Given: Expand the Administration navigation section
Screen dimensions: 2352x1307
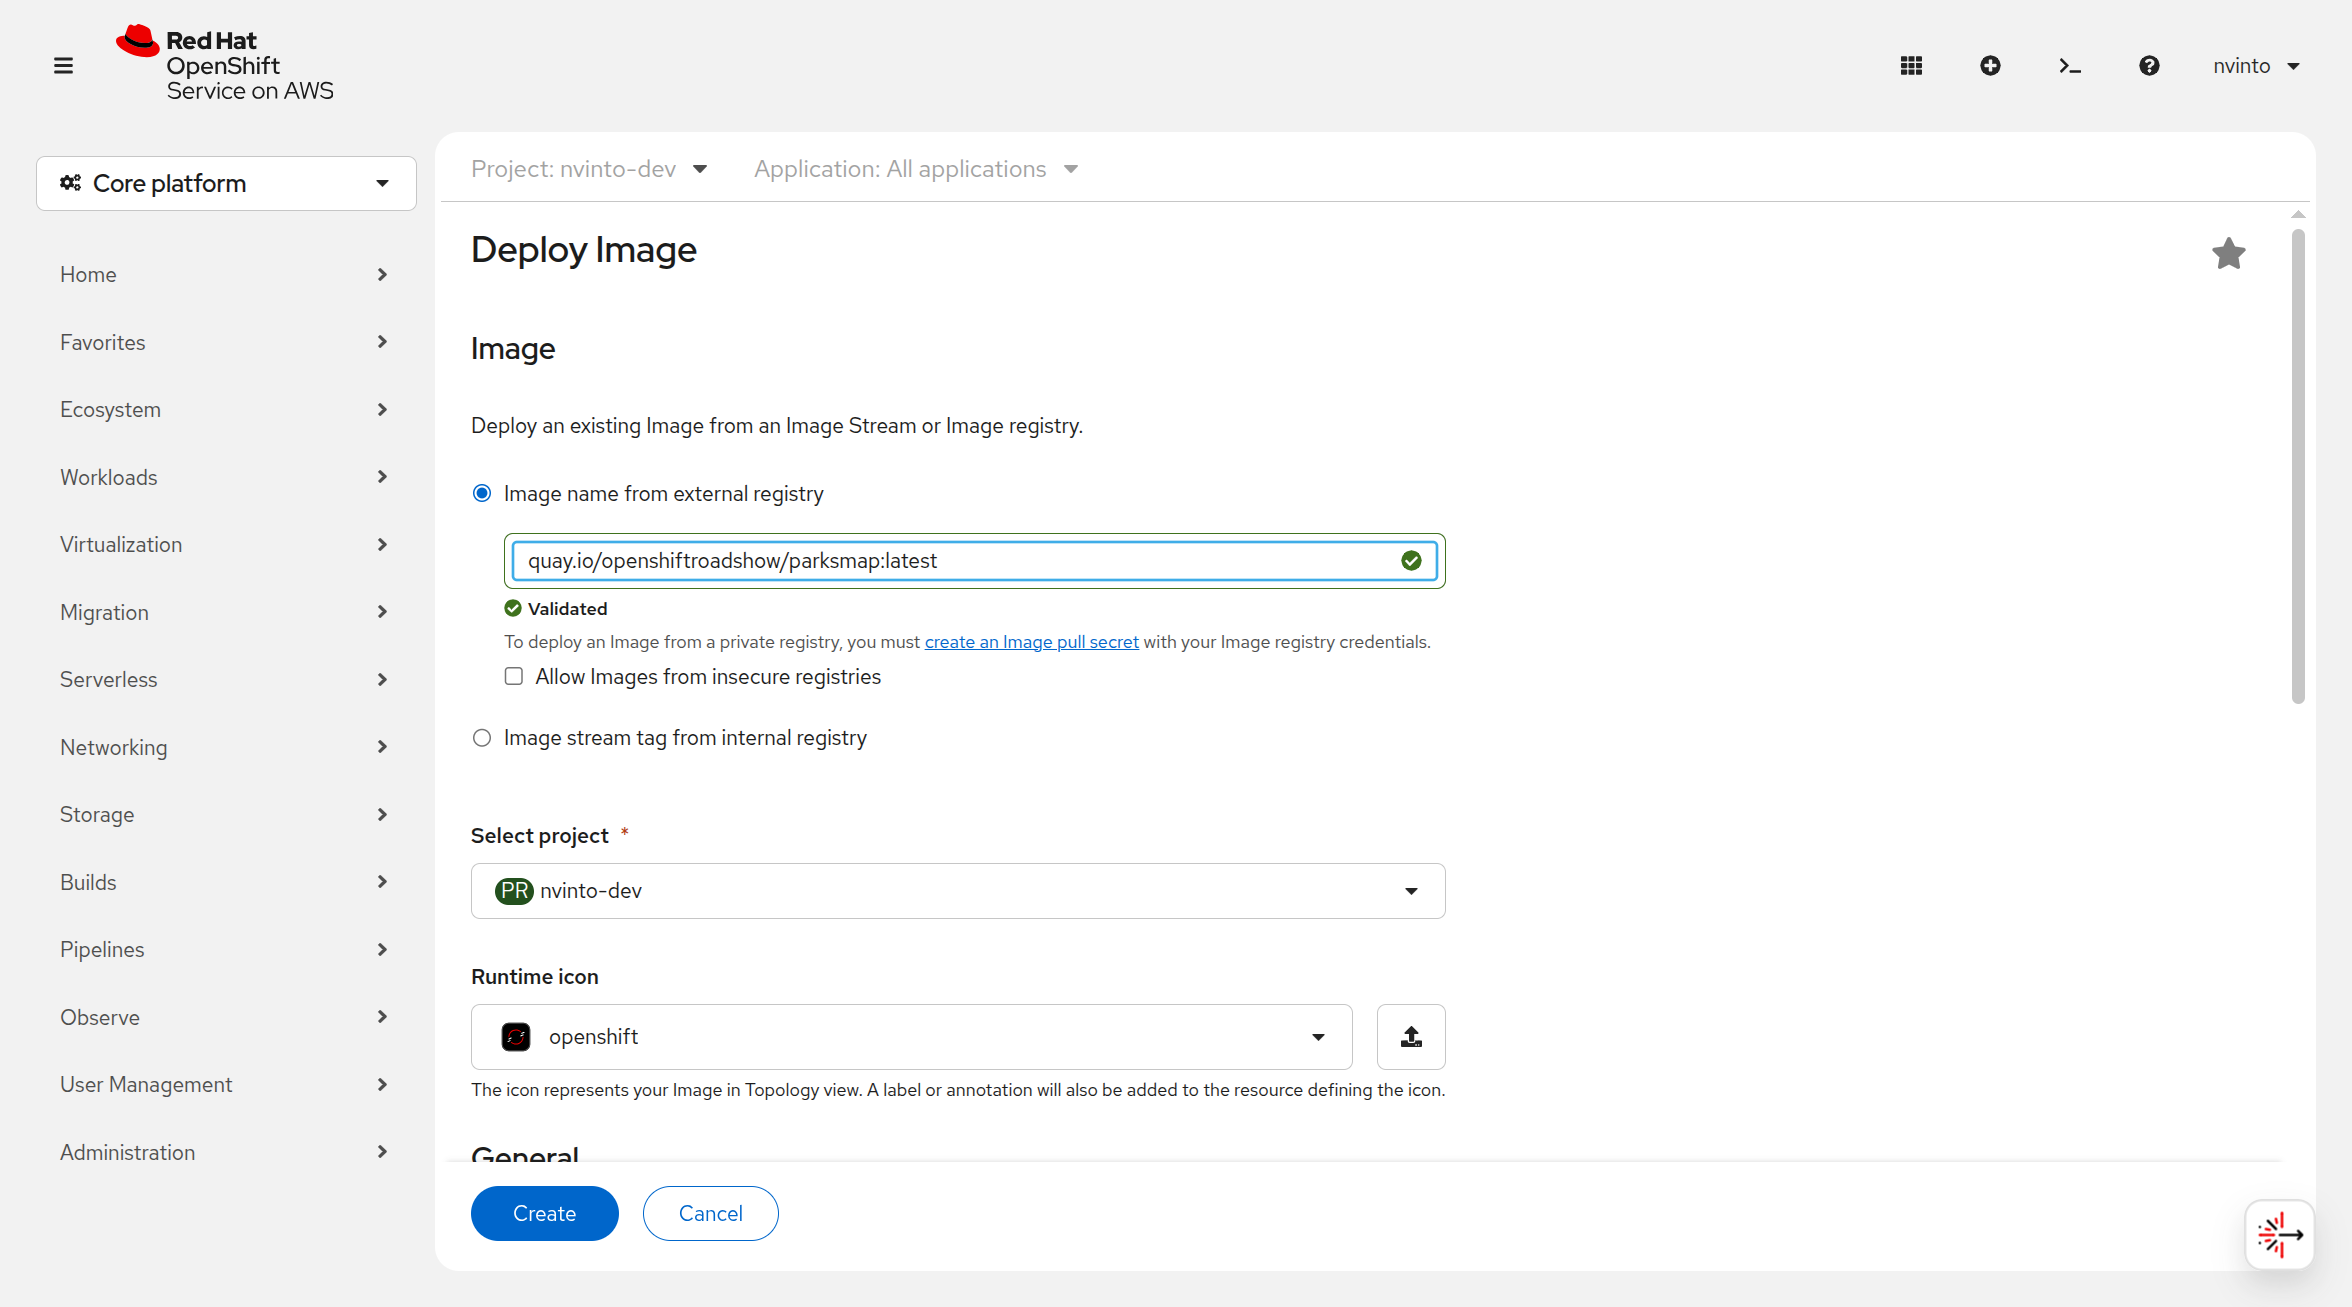Looking at the screenshot, I should [x=226, y=1152].
